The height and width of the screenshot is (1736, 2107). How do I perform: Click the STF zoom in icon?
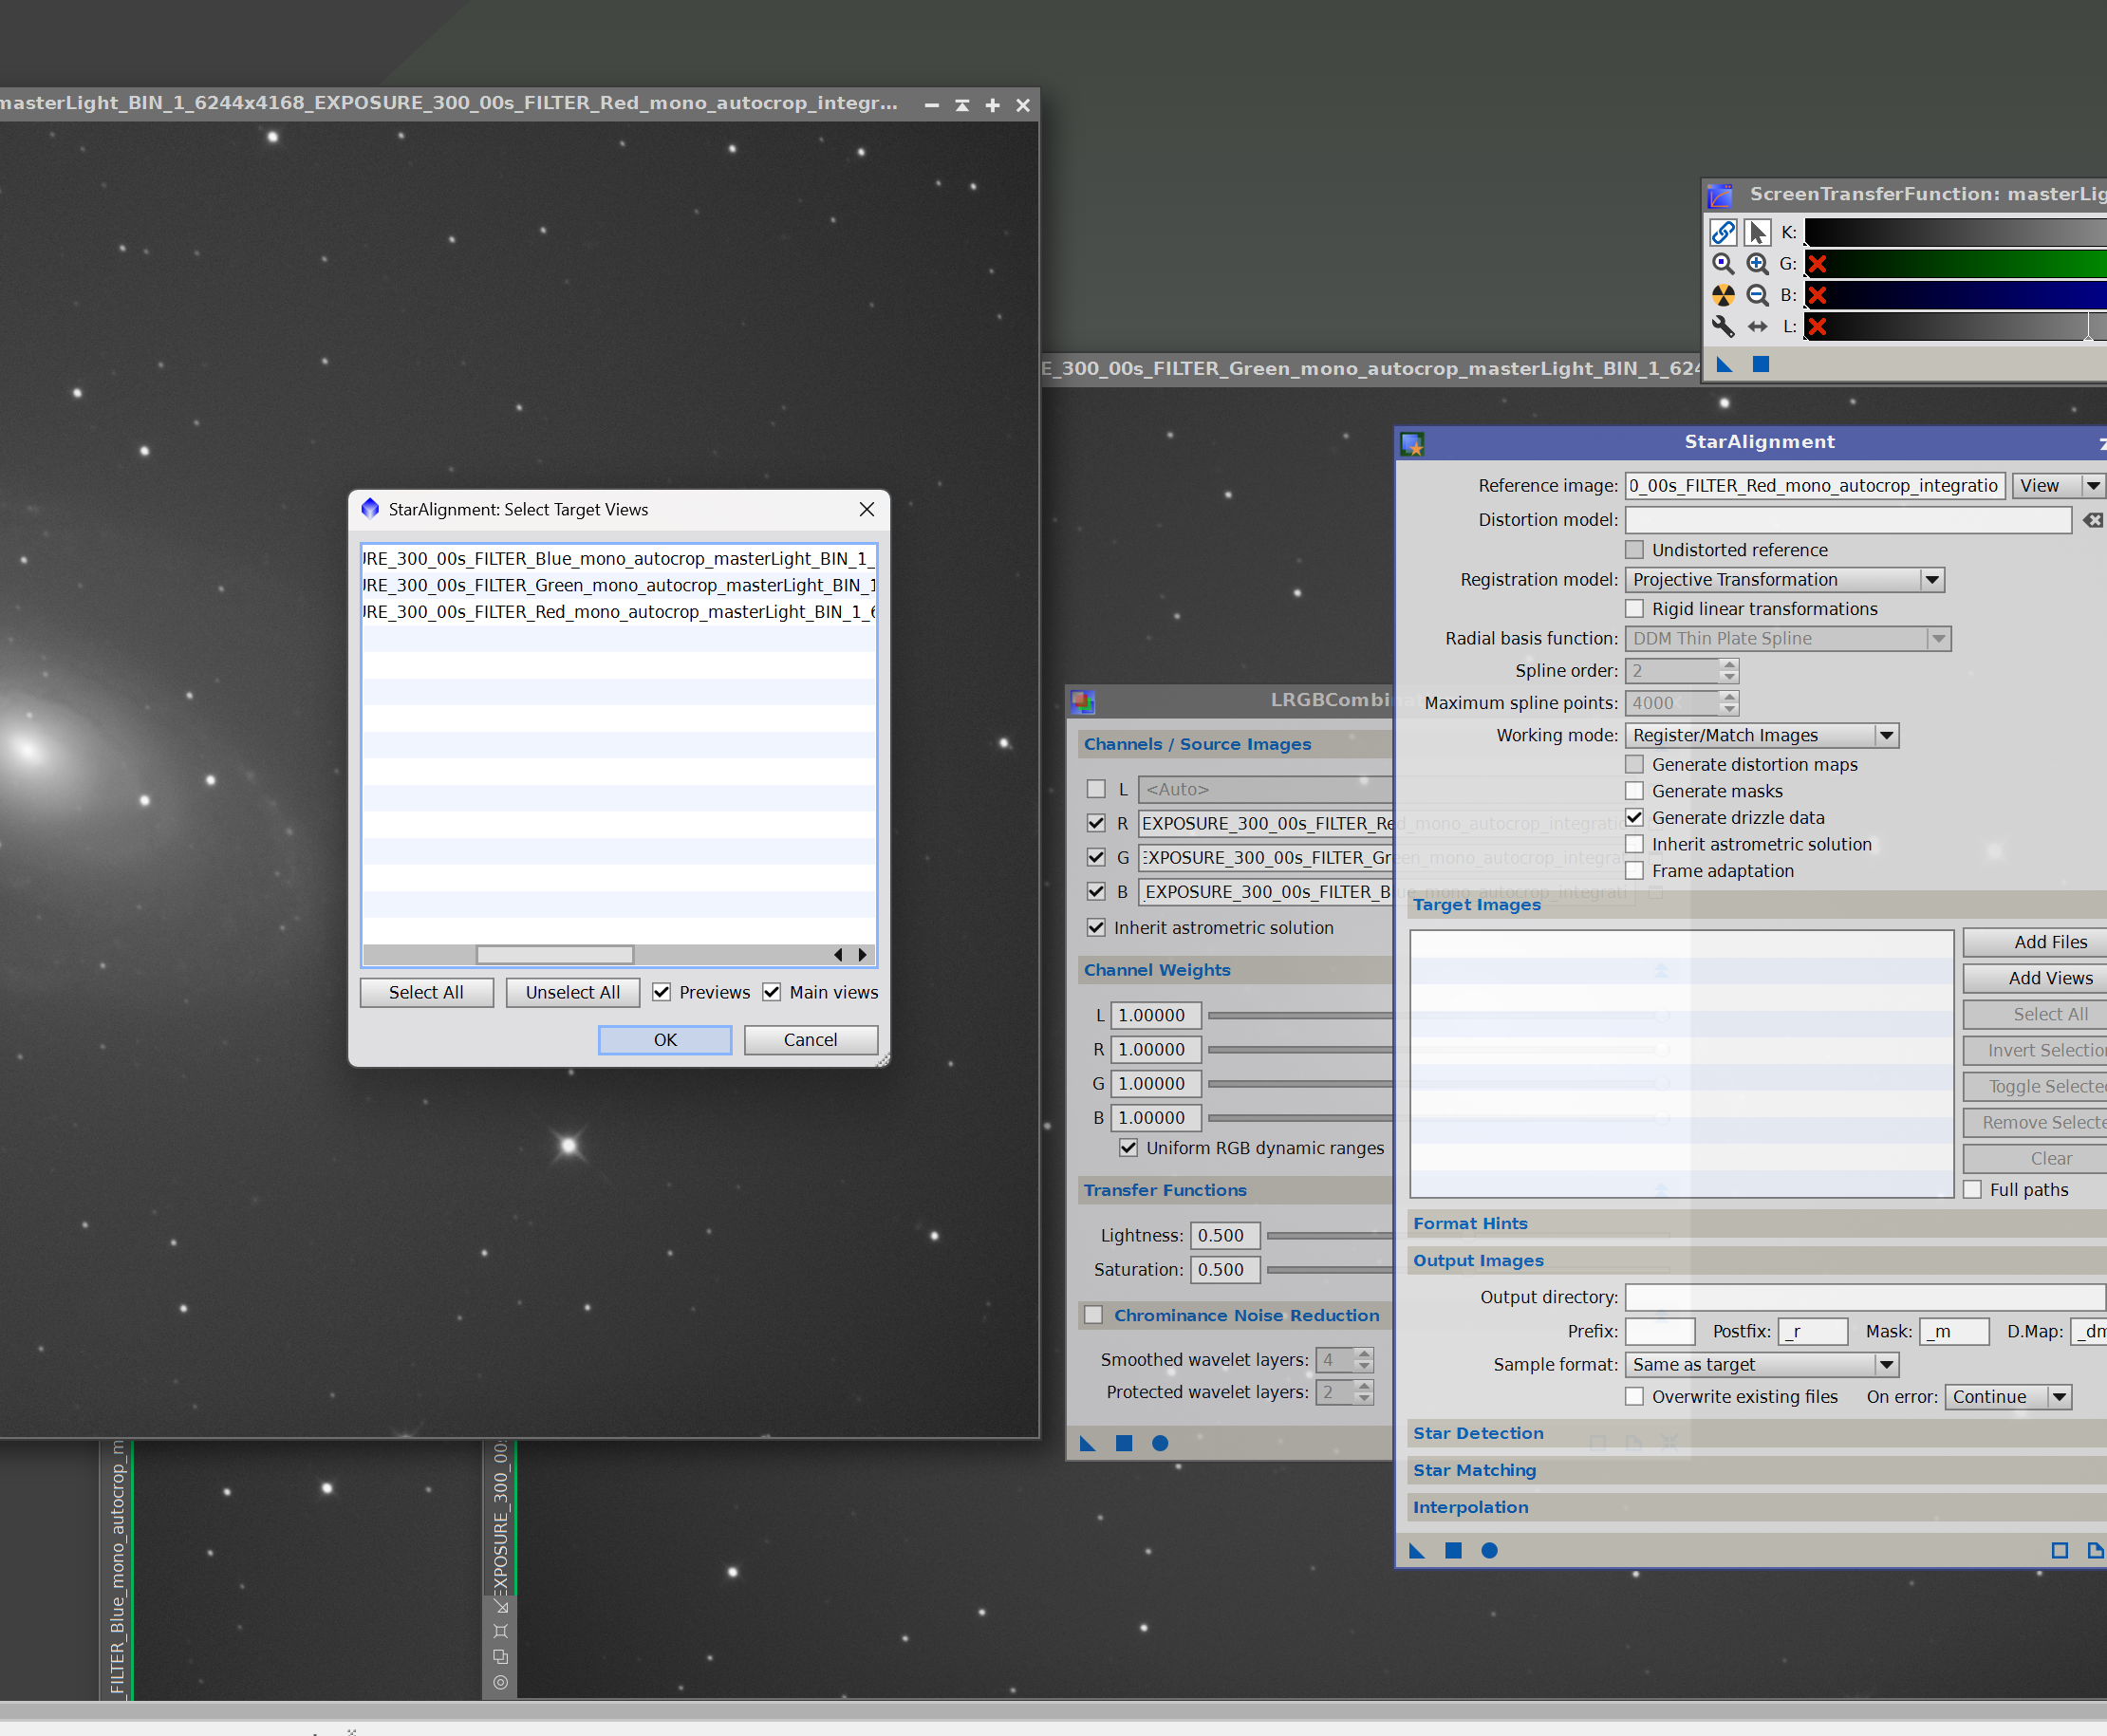pos(1757,264)
